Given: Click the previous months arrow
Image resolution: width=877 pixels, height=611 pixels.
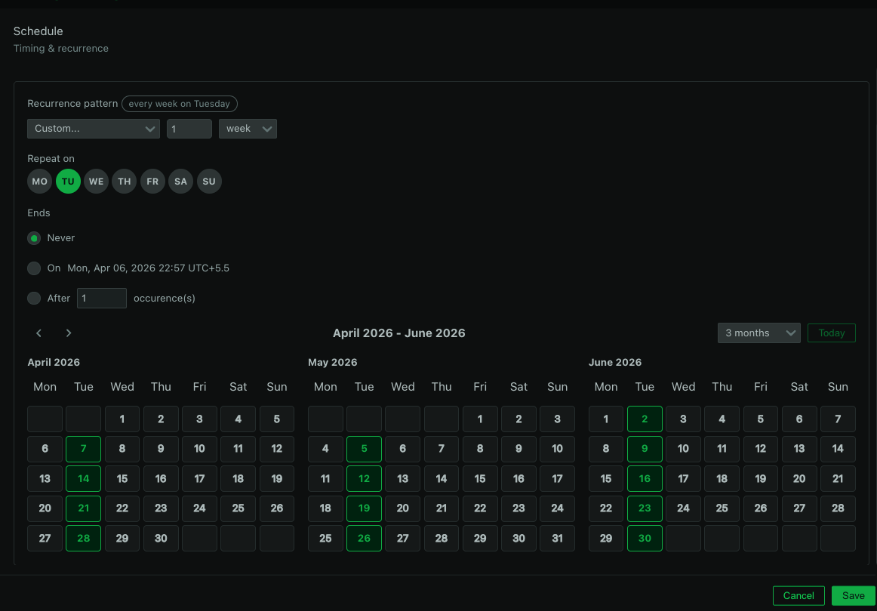Looking at the screenshot, I should click(38, 332).
